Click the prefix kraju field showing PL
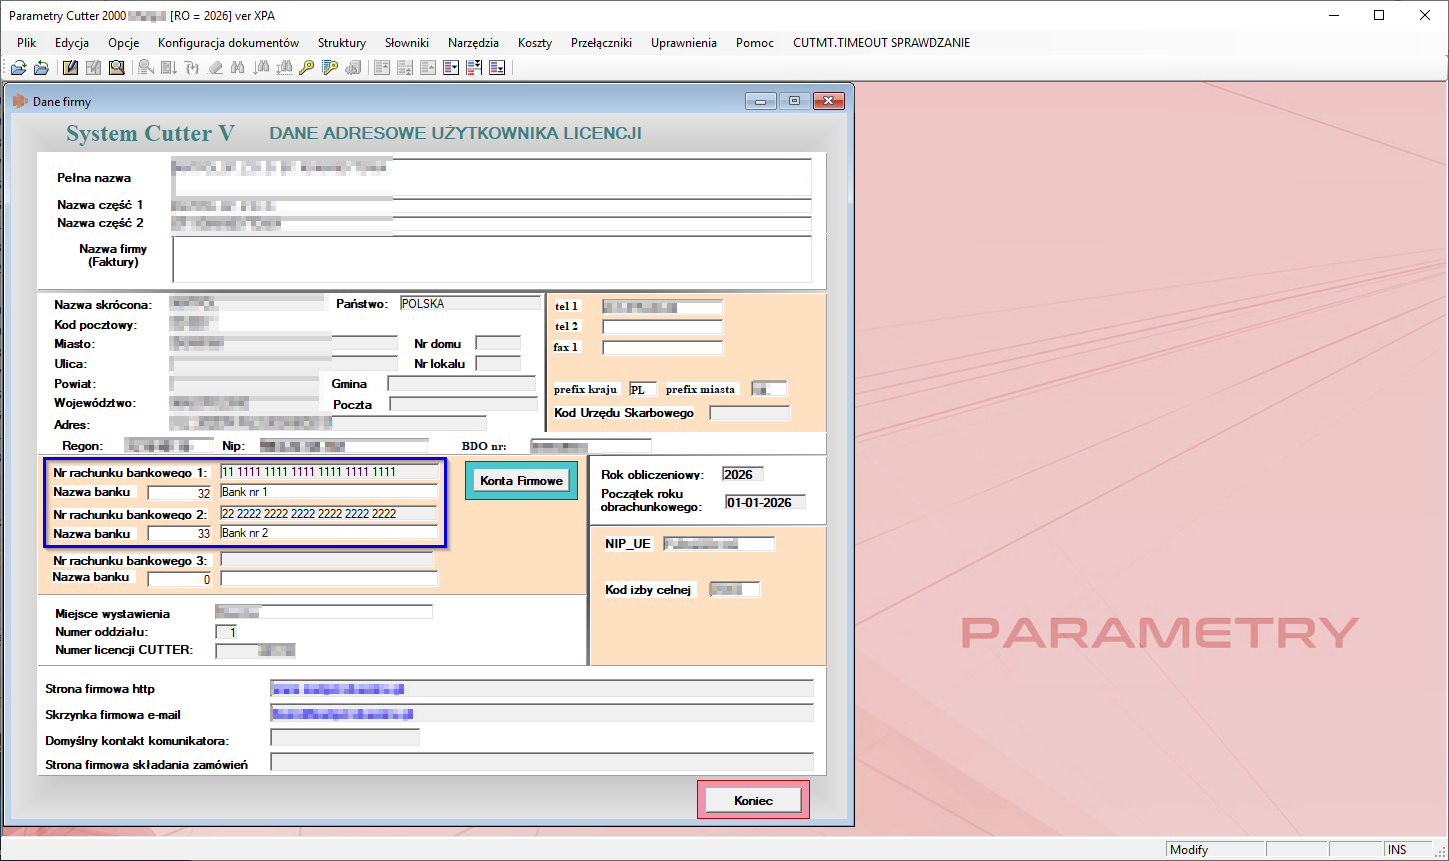Image resolution: width=1449 pixels, height=861 pixels. click(642, 389)
